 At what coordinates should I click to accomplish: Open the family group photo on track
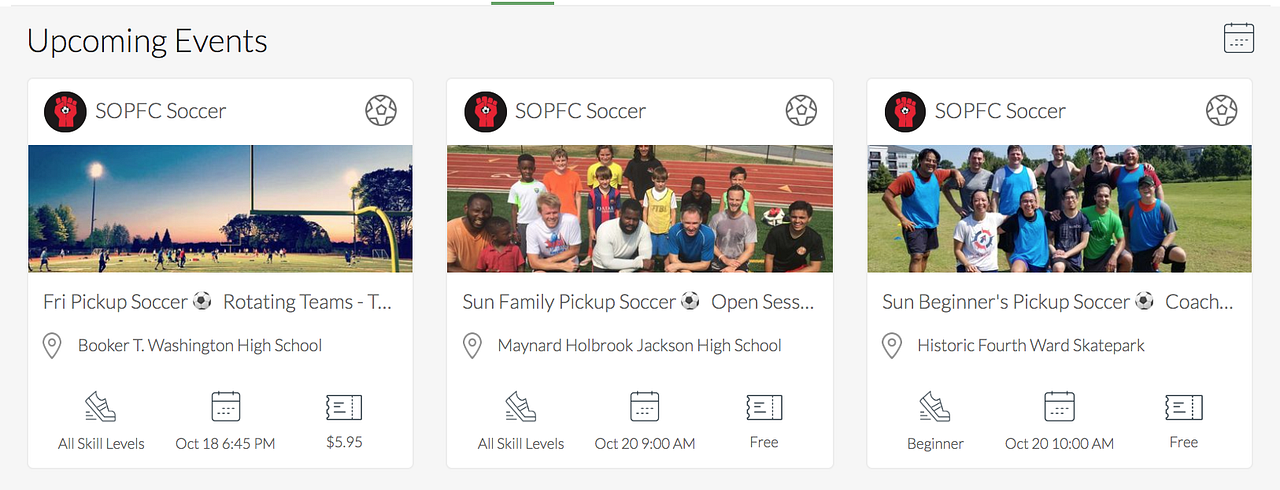click(x=640, y=208)
